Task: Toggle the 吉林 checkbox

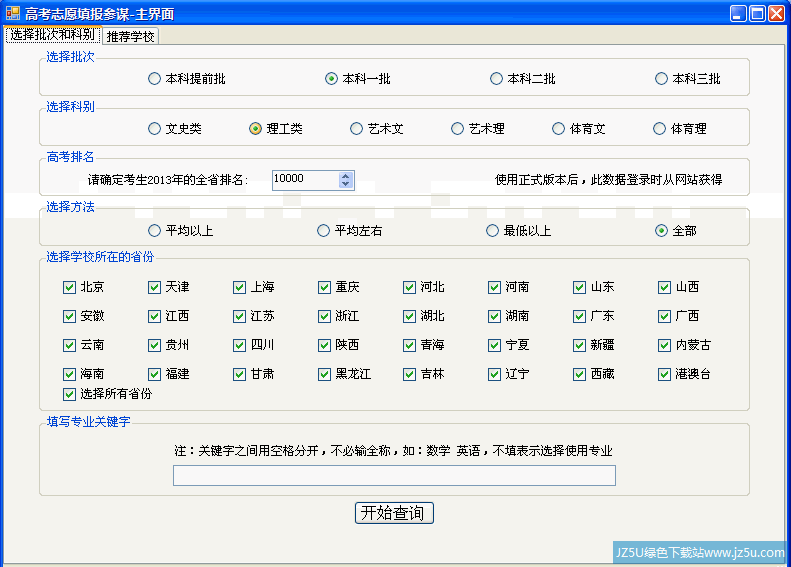Action: pos(409,374)
